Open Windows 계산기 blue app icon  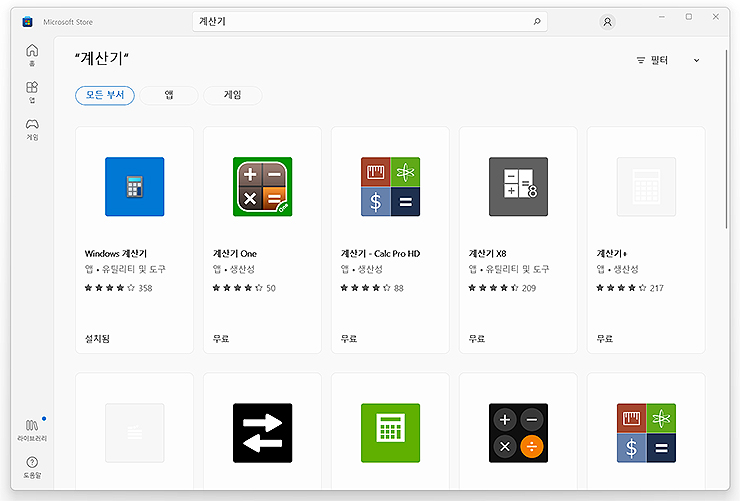tap(135, 187)
